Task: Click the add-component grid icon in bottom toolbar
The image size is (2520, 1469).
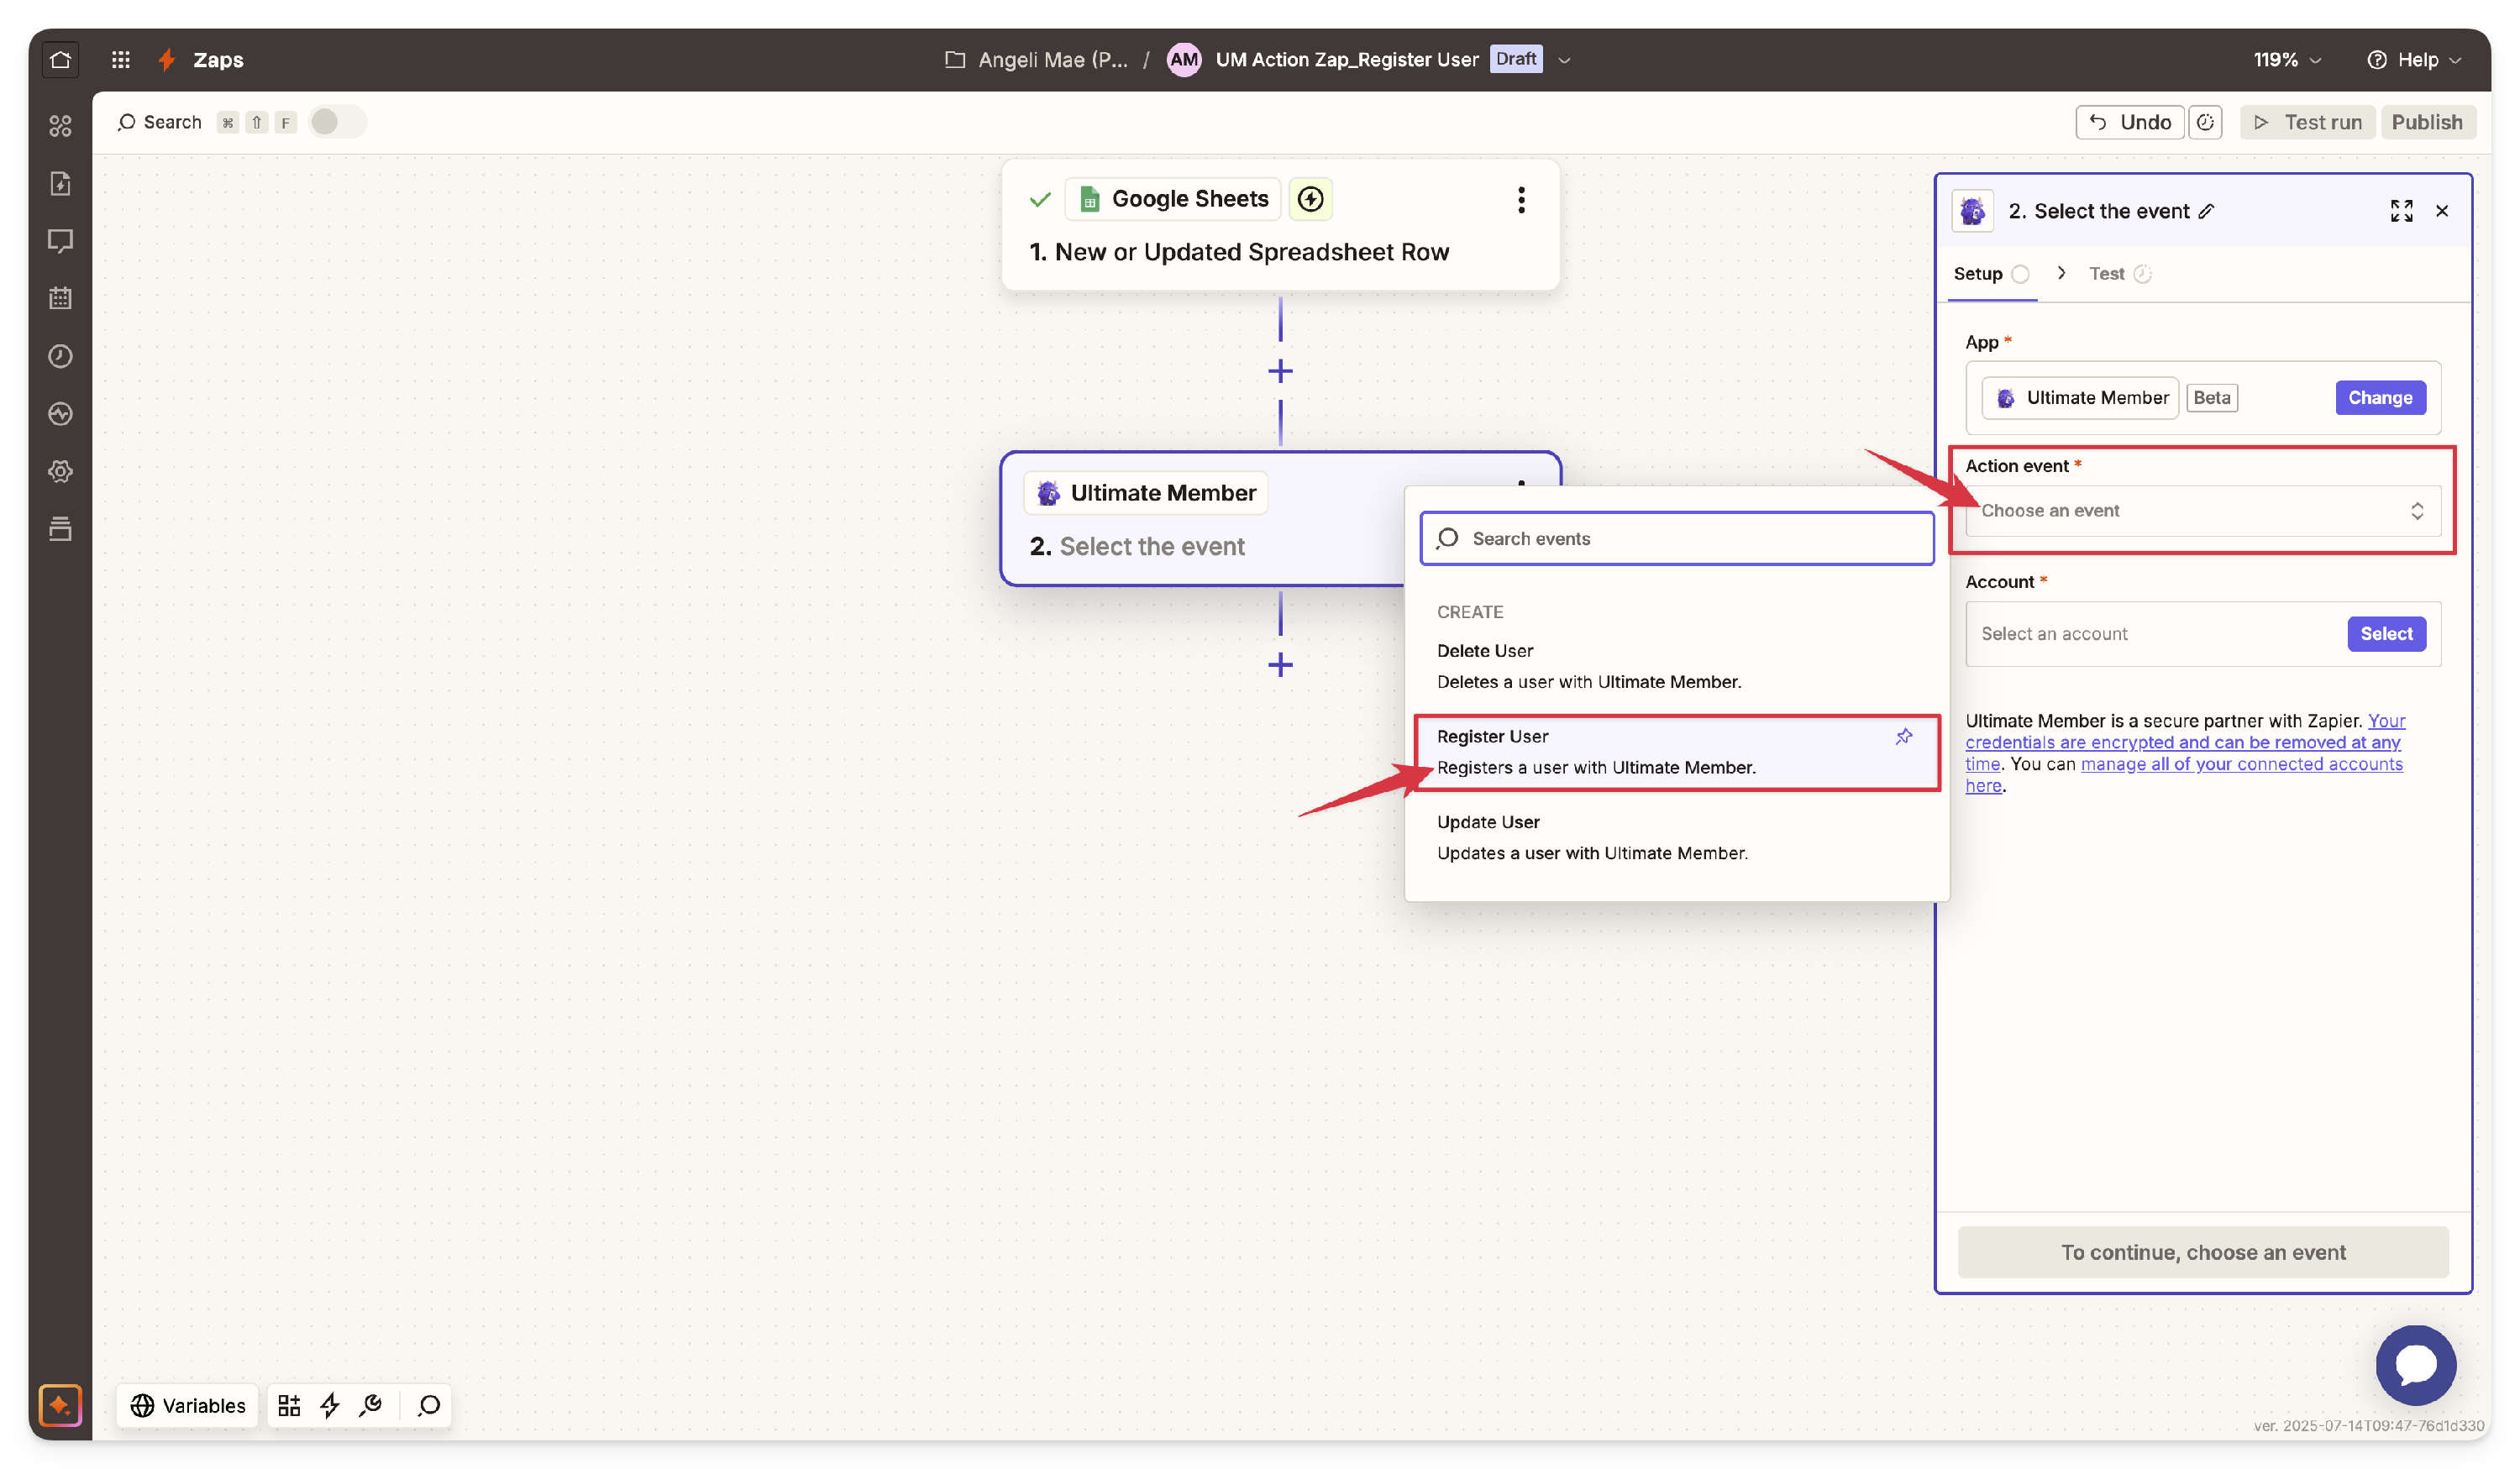Action: 289,1405
